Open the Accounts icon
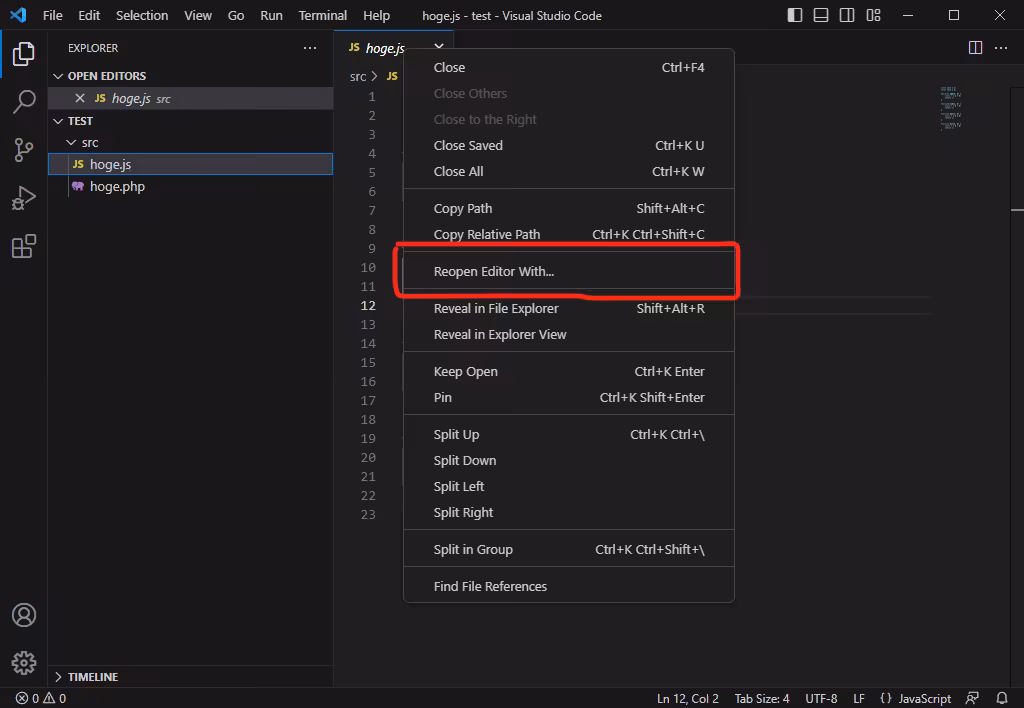Viewport: 1024px width, 708px height. point(24,615)
